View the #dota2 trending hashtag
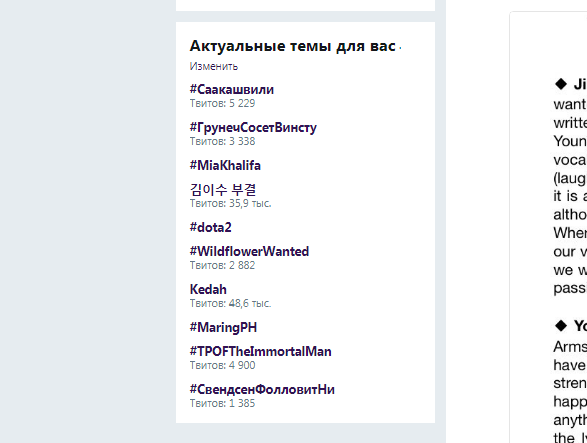 click(x=210, y=227)
